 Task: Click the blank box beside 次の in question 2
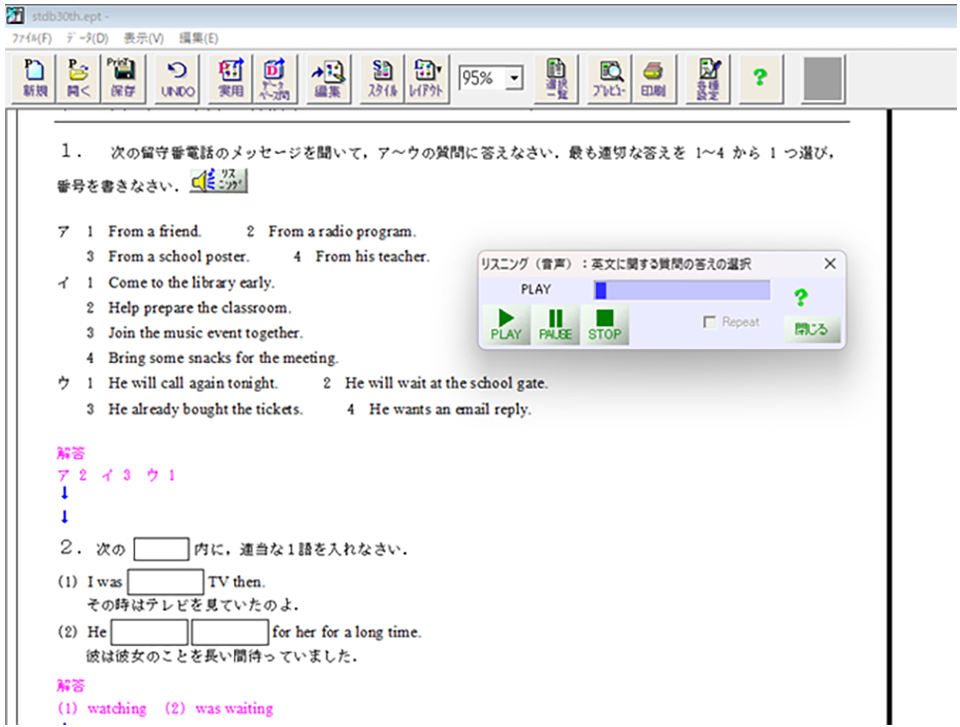click(161, 549)
